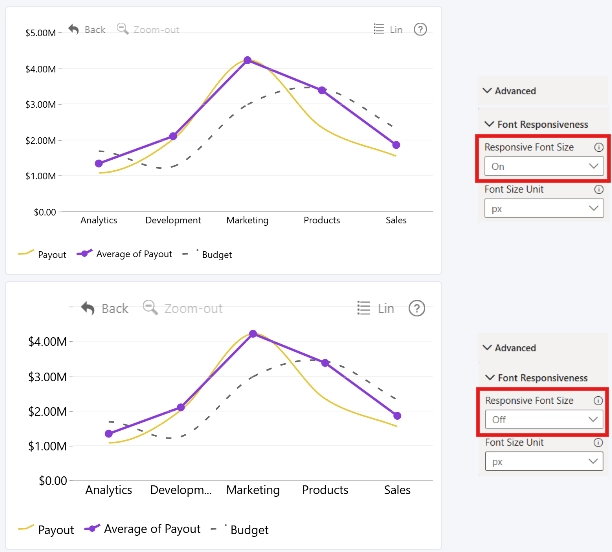Click Analytics axis label in bottom chart

109,490
